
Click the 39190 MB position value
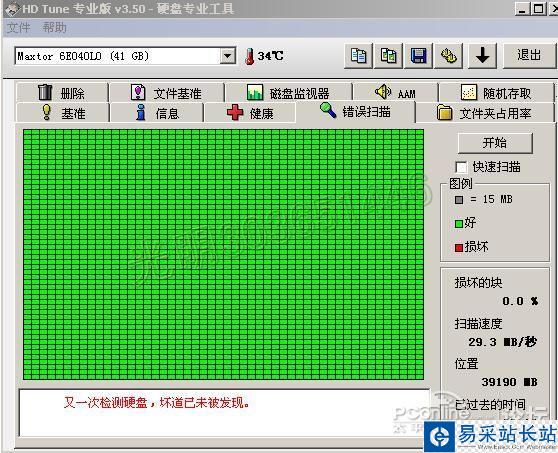click(509, 382)
